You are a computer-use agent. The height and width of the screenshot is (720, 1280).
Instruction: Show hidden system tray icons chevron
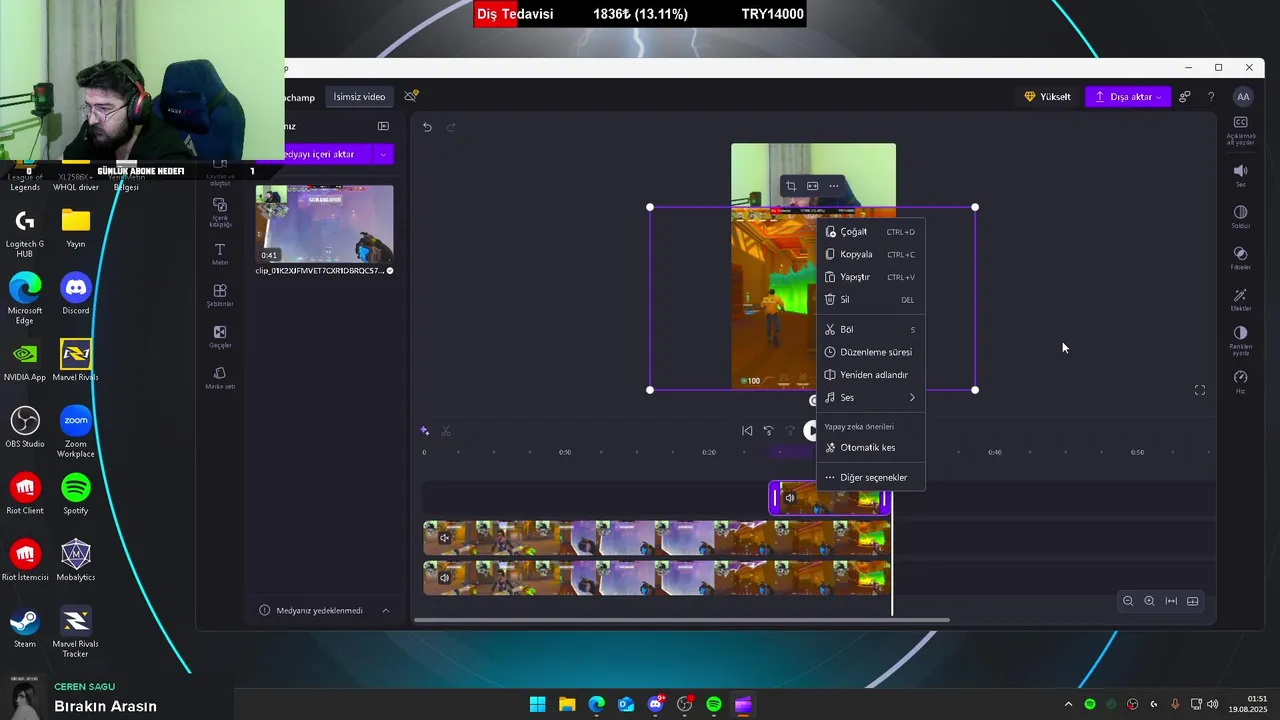(1068, 705)
